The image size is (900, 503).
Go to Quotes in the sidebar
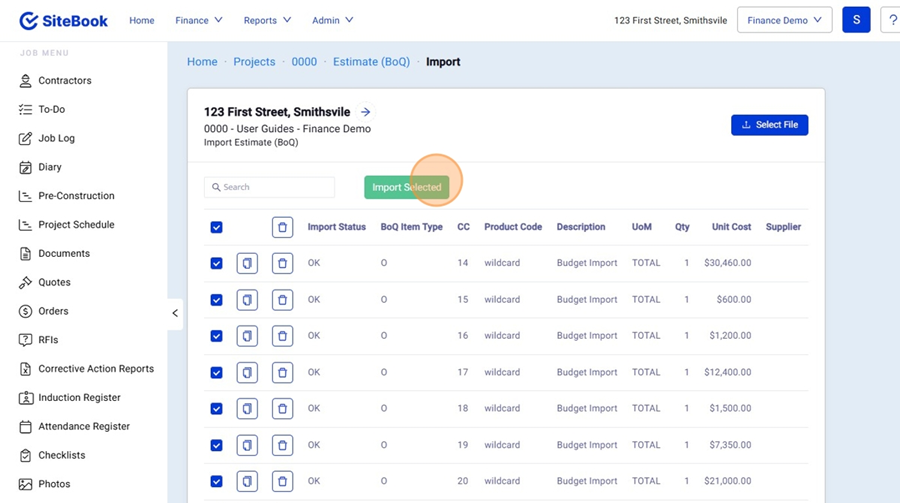(x=54, y=282)
